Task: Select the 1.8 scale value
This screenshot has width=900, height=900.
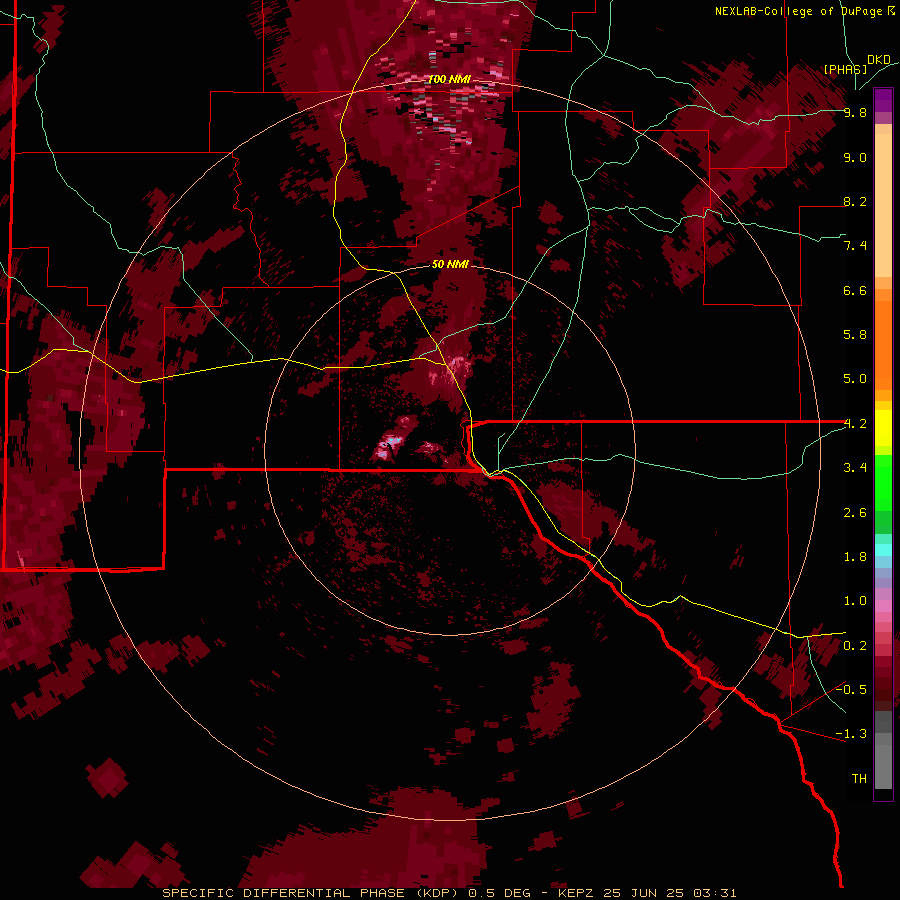Action: 855,557
